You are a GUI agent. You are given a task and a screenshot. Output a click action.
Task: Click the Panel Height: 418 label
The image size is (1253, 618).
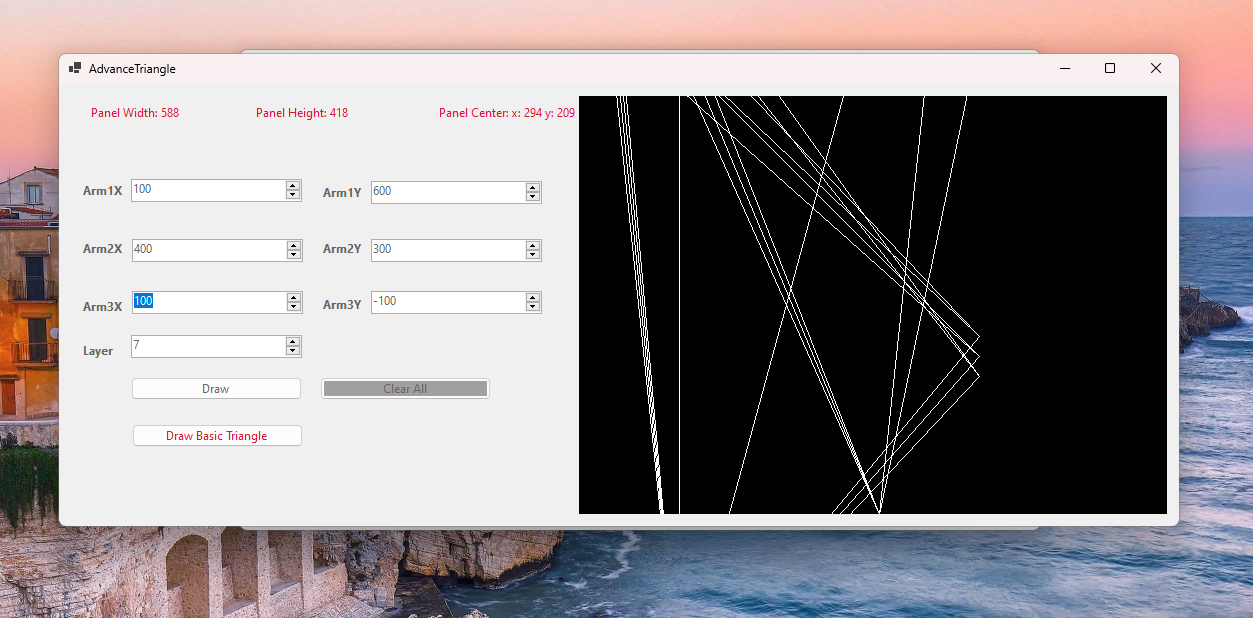click(x=302, y=113)
